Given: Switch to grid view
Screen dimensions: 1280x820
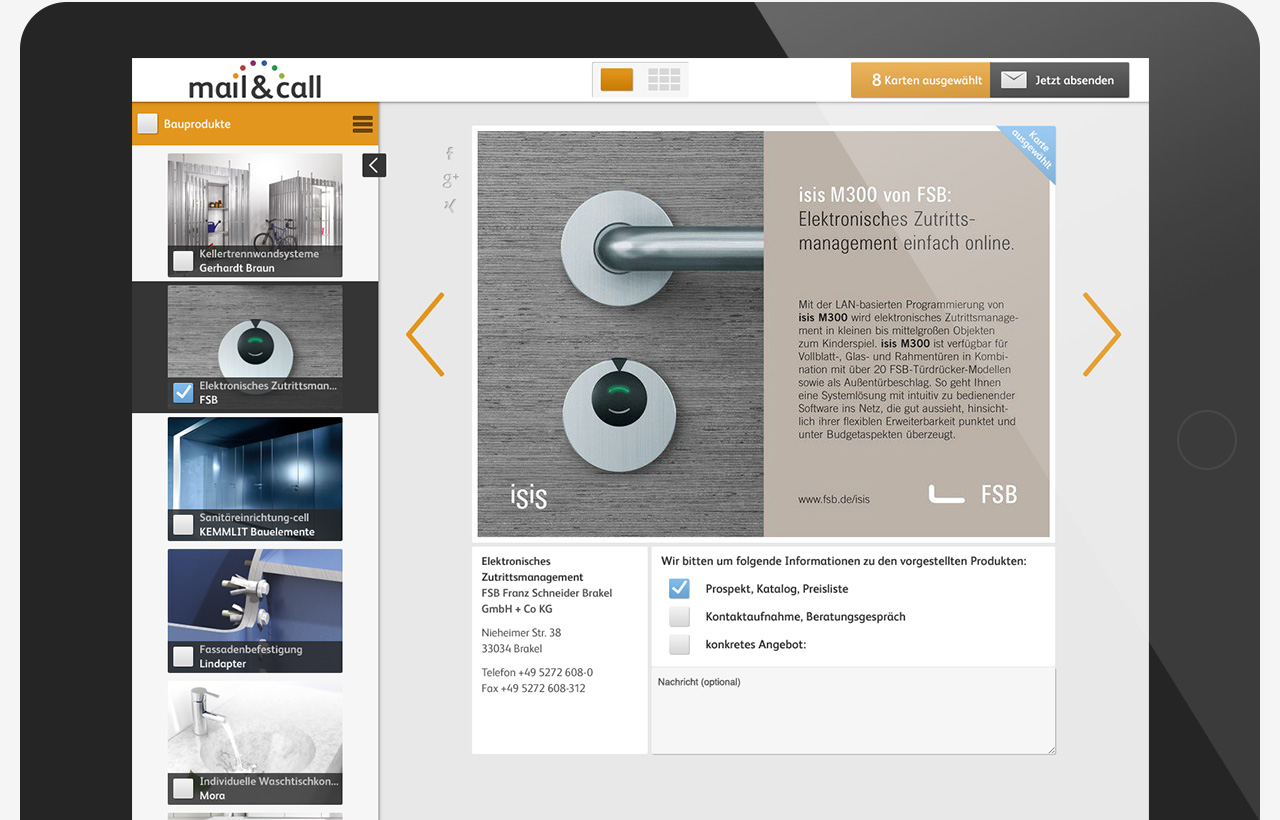Looking at the screenshot, I should [x=664, y=80].
